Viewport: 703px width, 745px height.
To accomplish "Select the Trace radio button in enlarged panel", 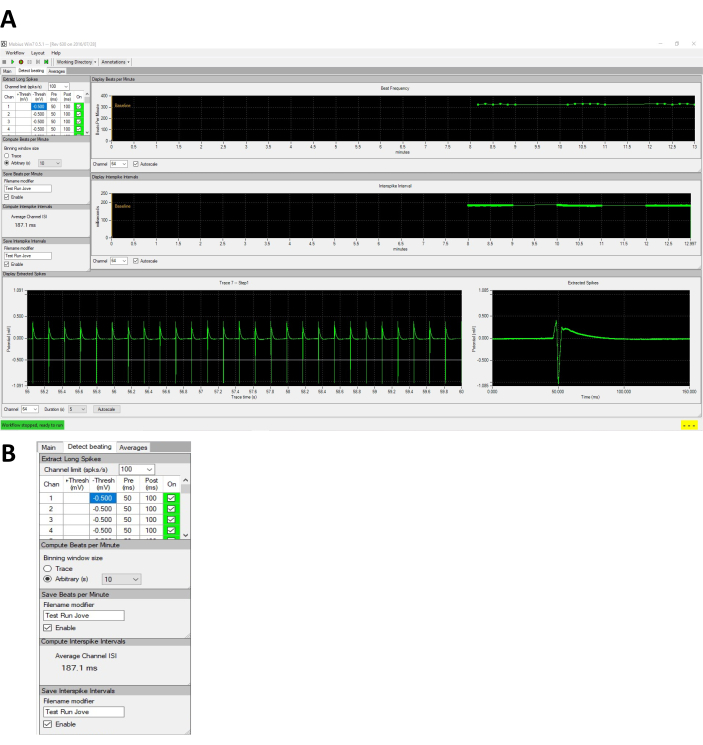I will (x=48, y=567).
